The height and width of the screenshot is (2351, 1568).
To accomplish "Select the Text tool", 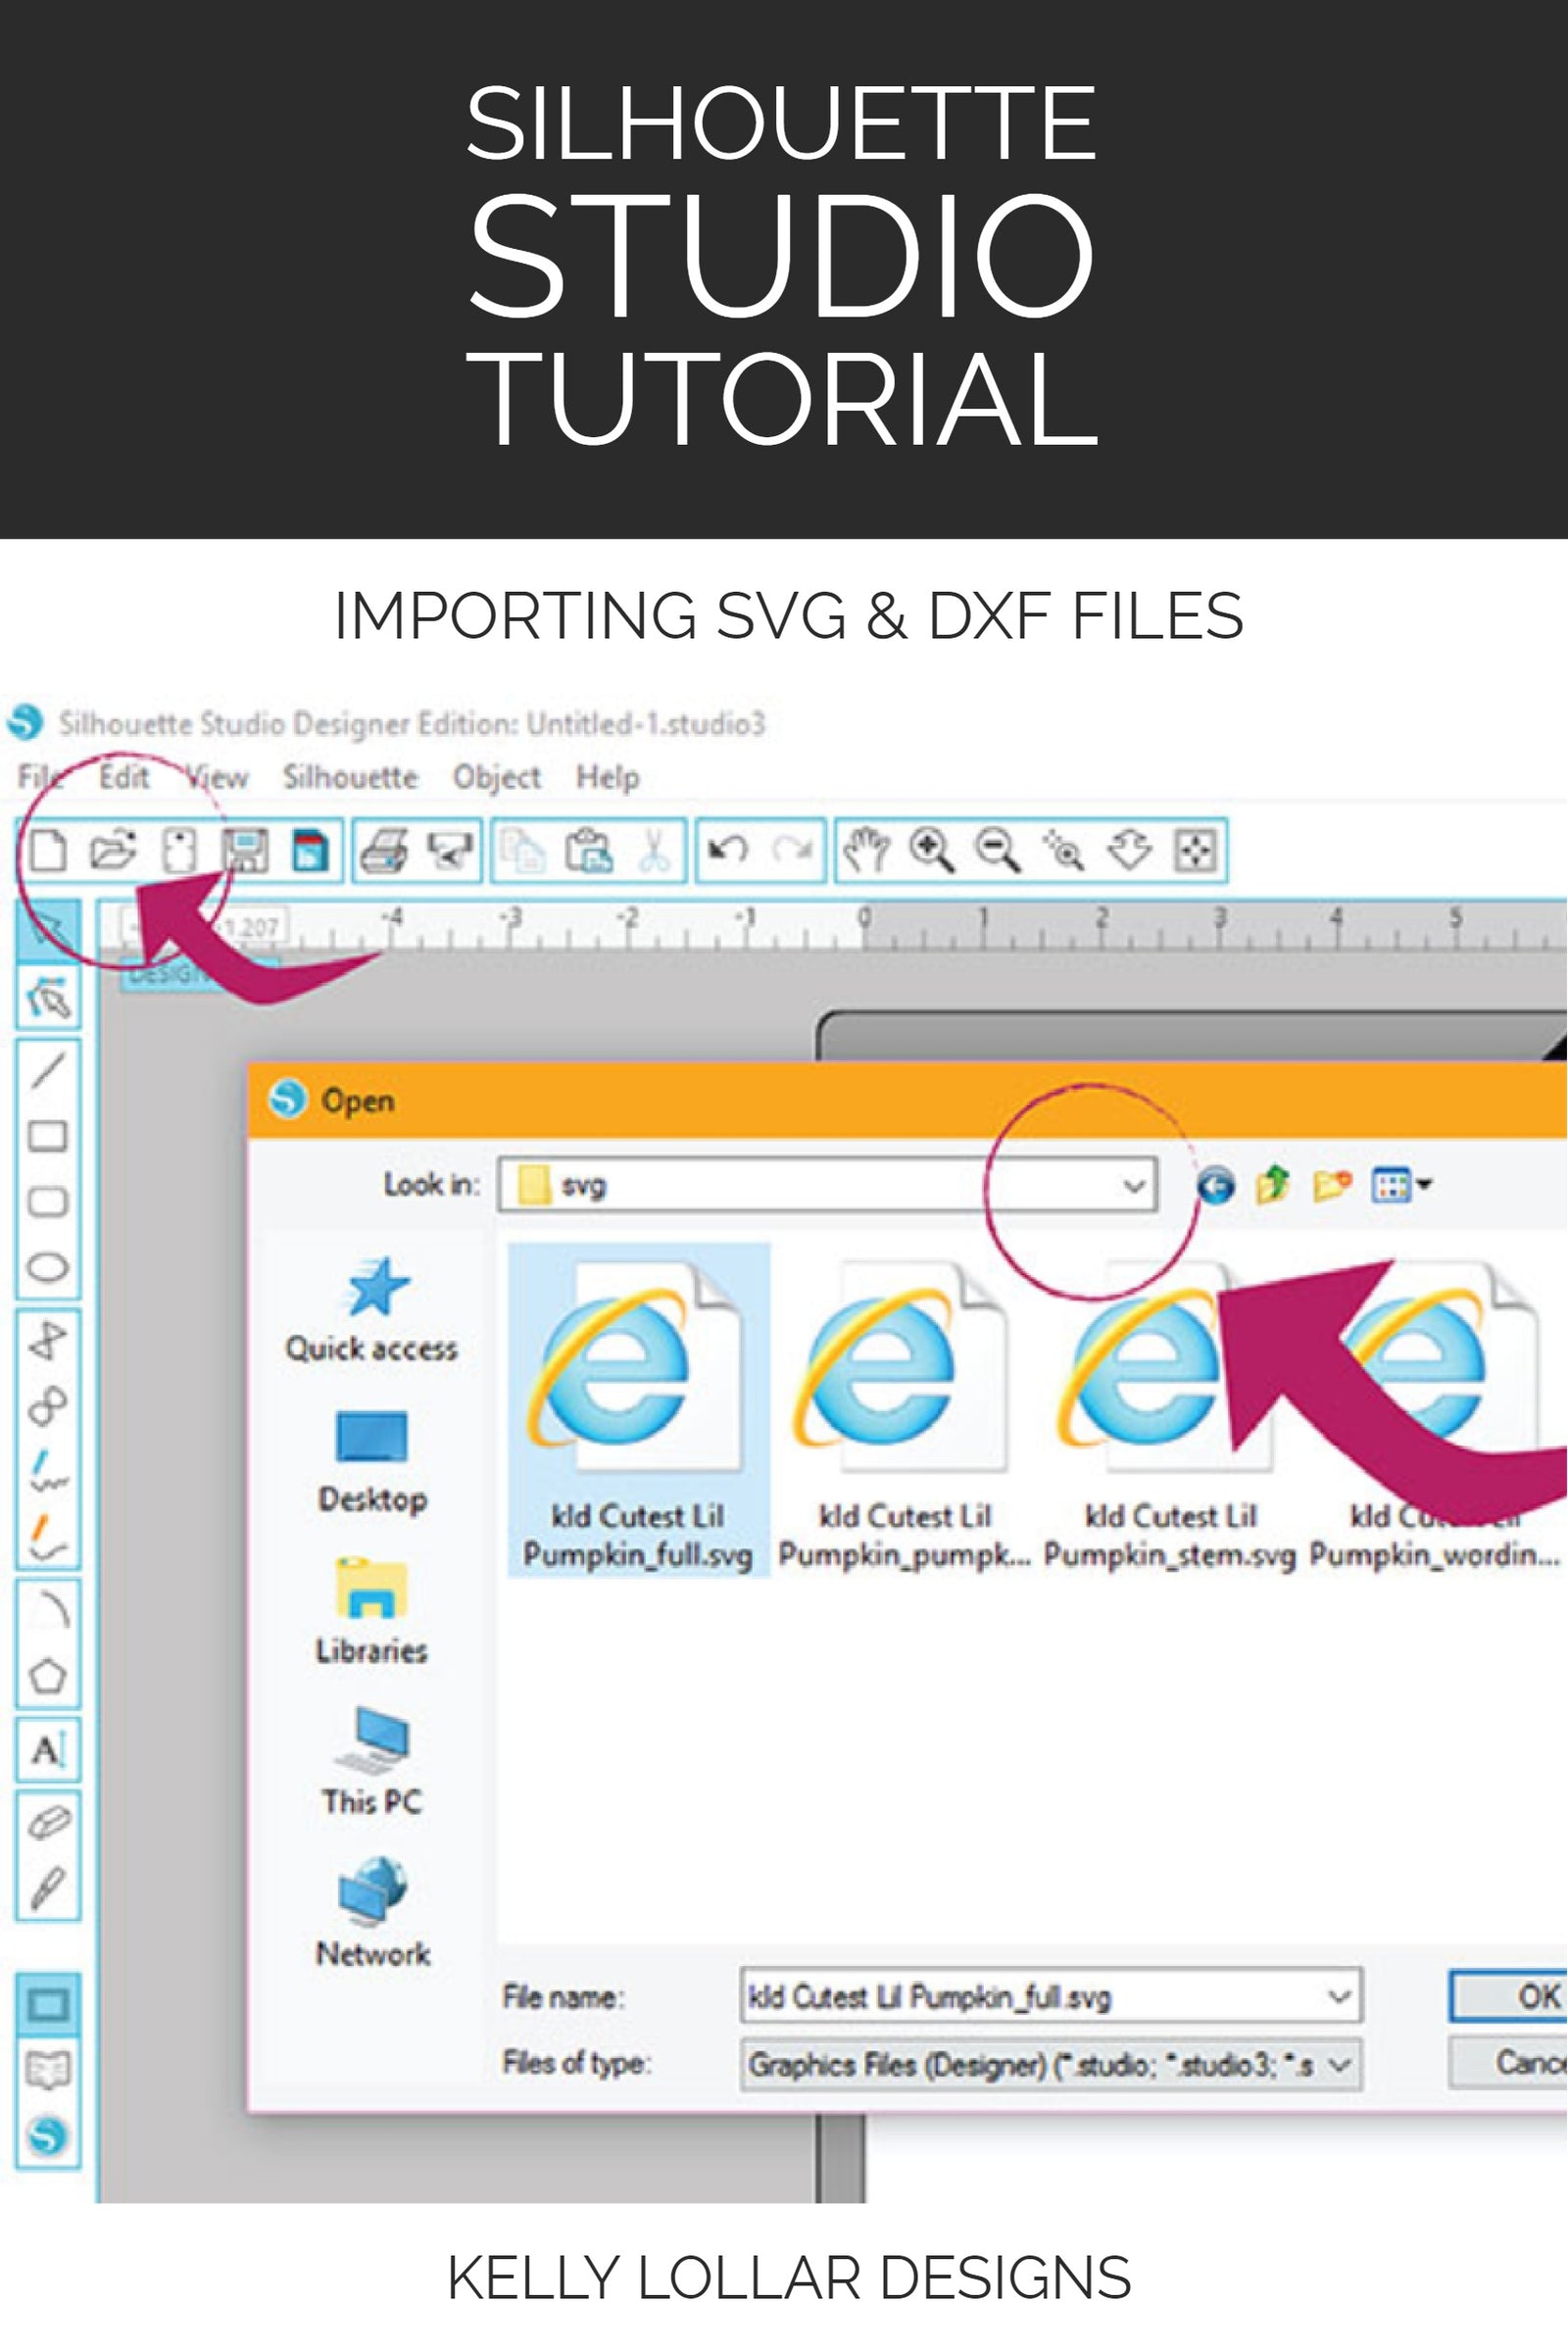I will [50, 1747].
